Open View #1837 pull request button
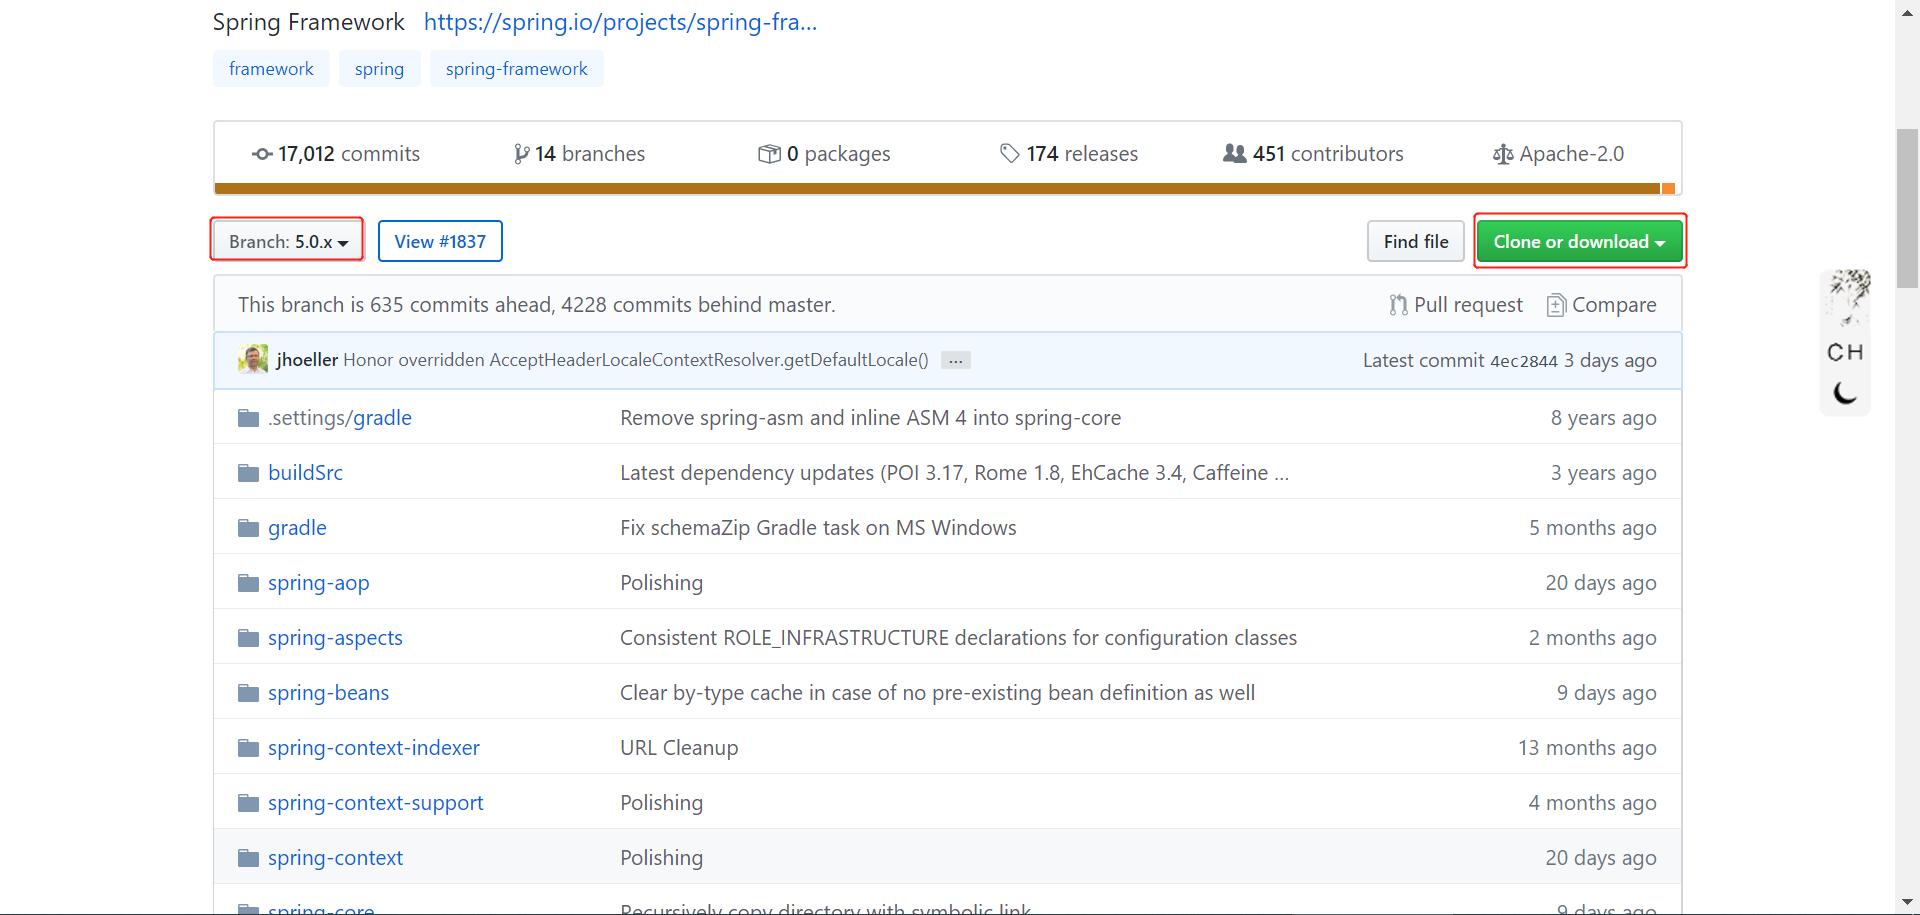Viewport: 1920px width, 915px height. (x=440, y=242)
